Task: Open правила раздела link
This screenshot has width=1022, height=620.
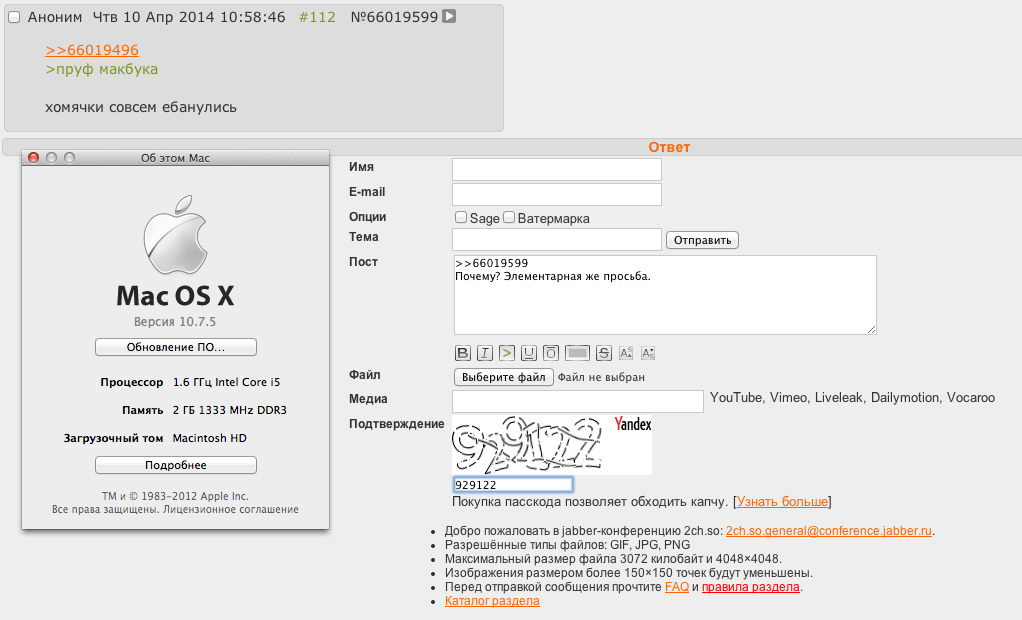Action: click(751, 587)
